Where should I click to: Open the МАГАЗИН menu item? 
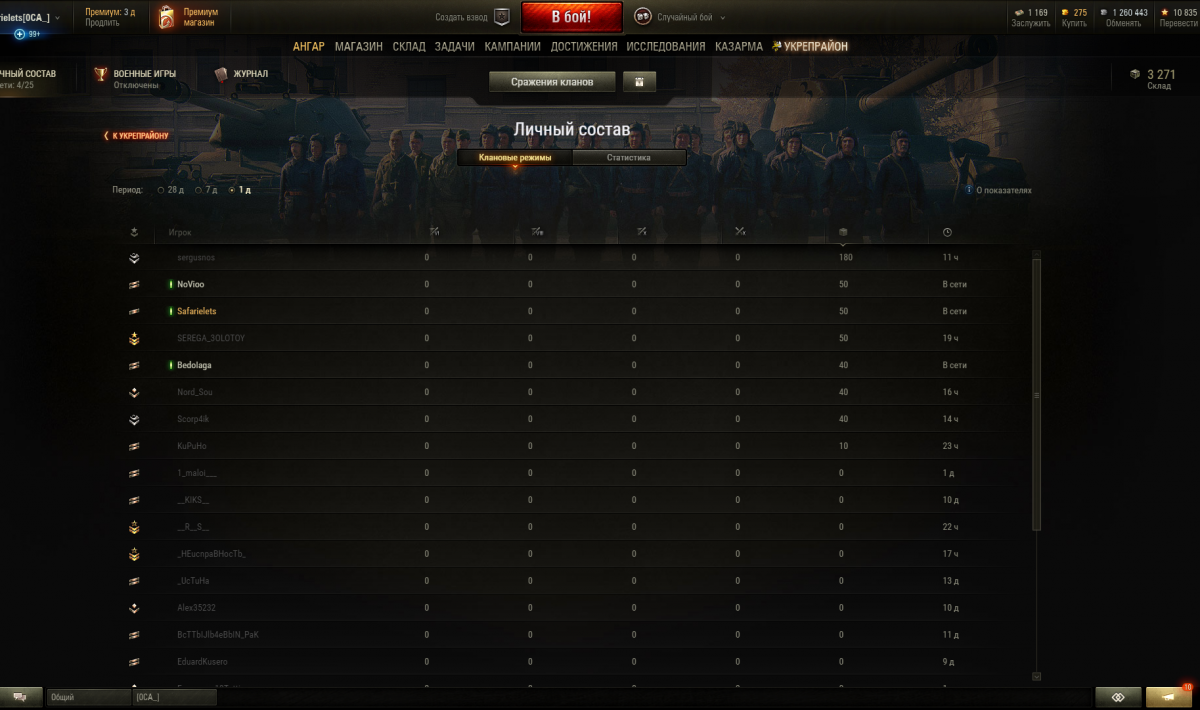point(359,46)
